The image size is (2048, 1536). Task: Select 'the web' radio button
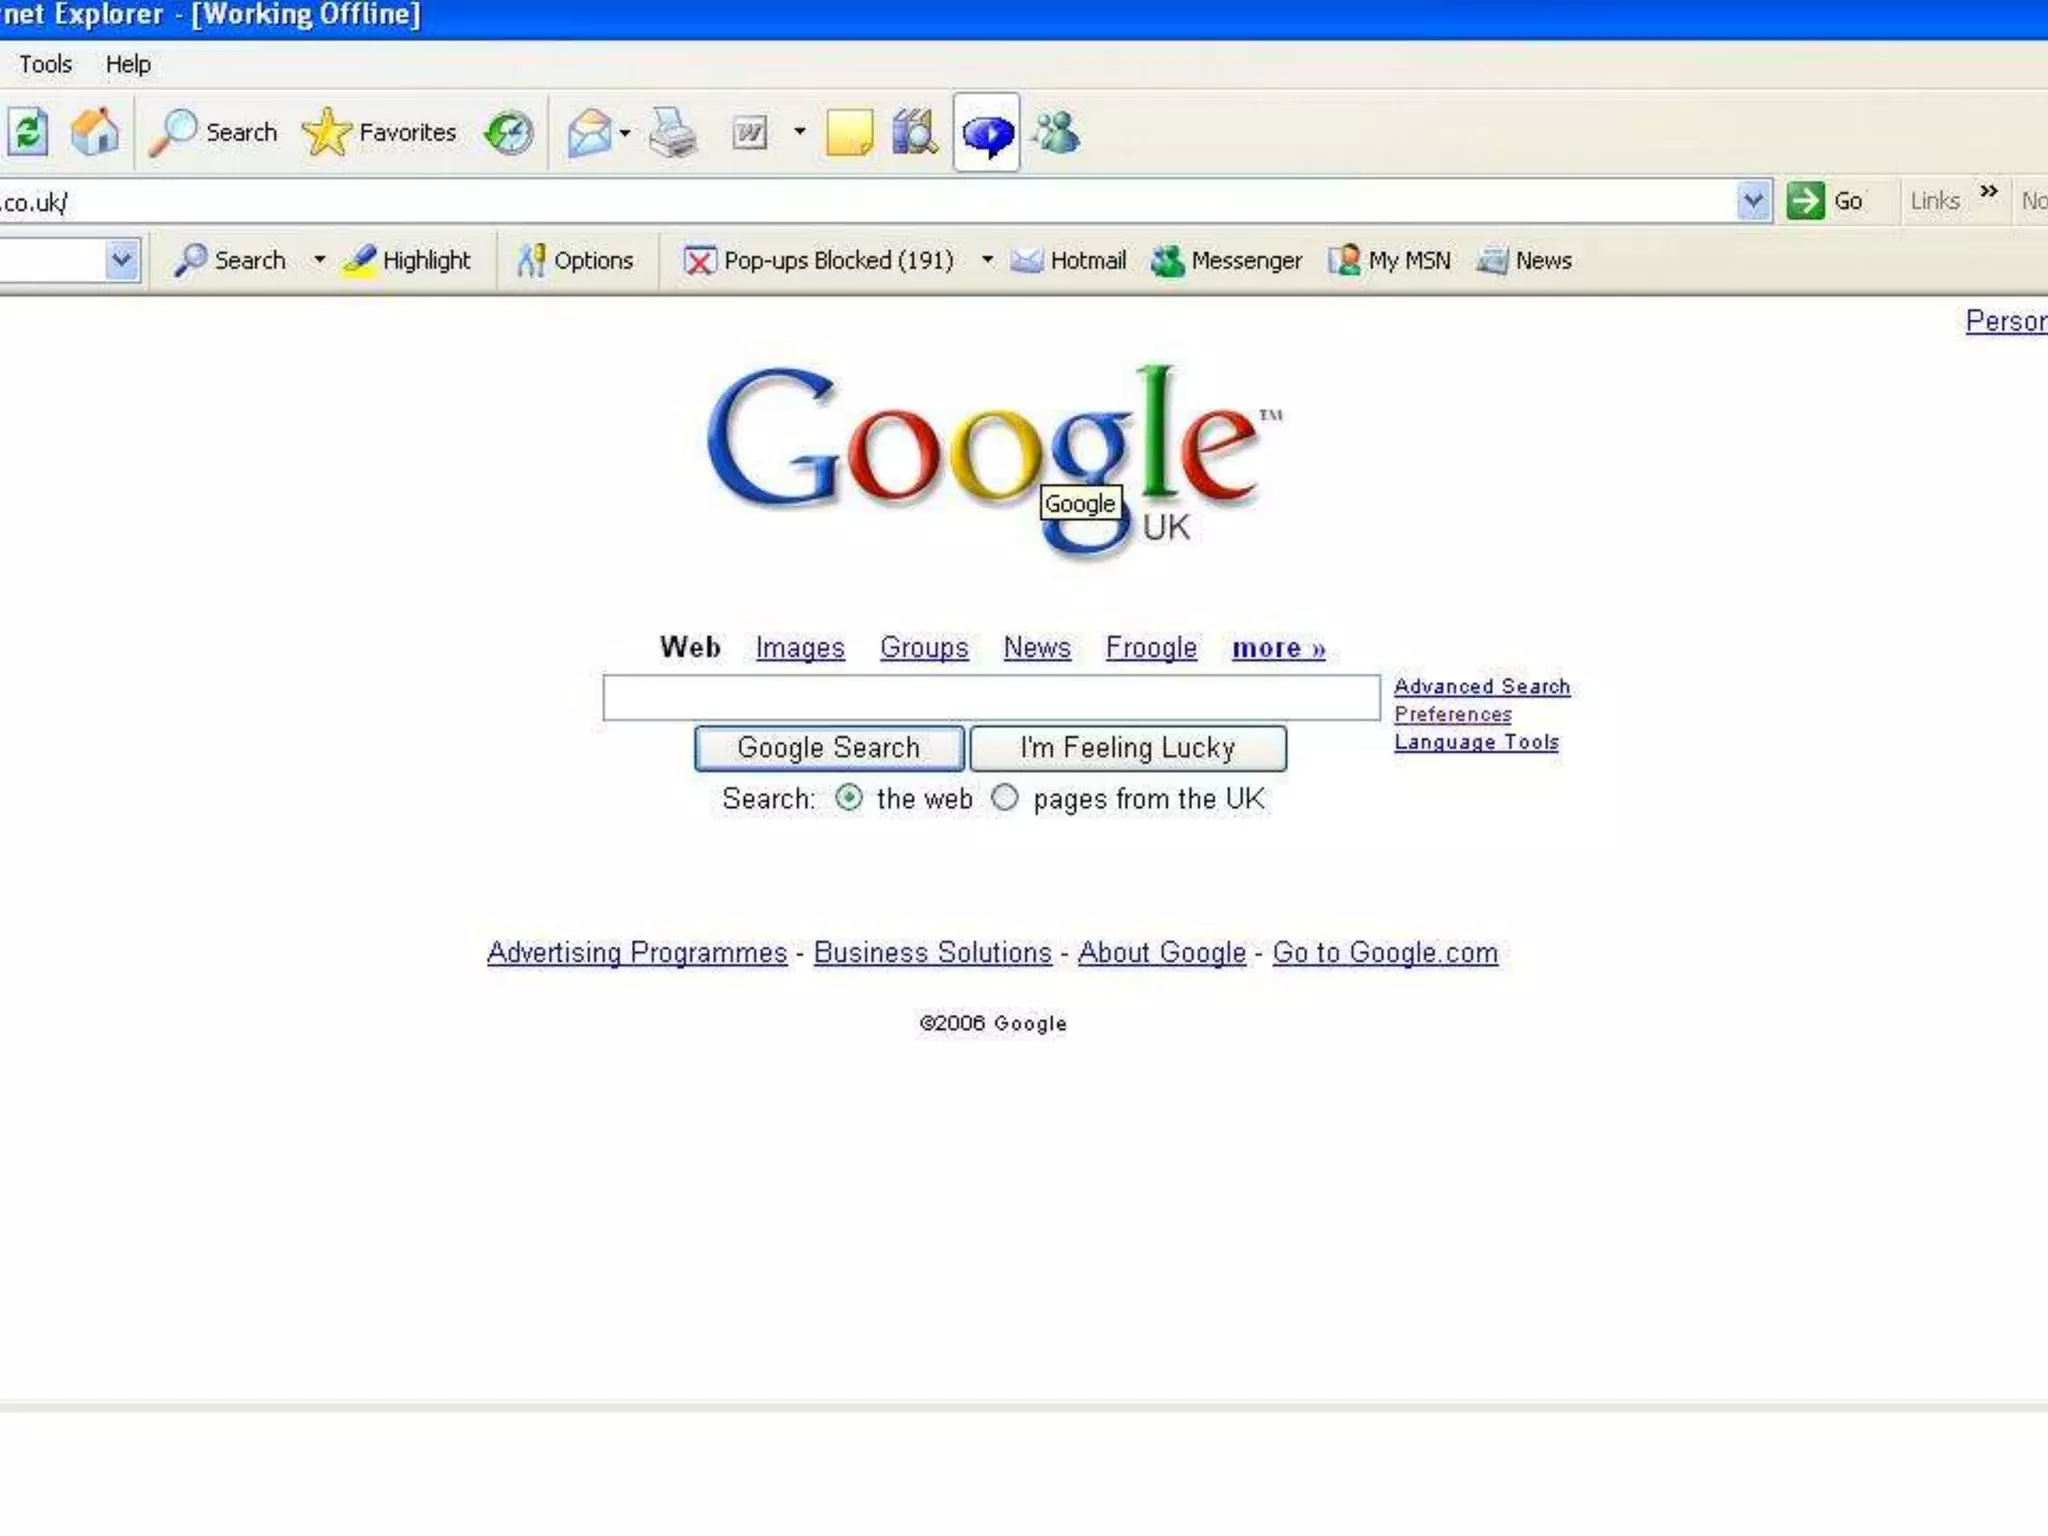(x=849, y=797)
